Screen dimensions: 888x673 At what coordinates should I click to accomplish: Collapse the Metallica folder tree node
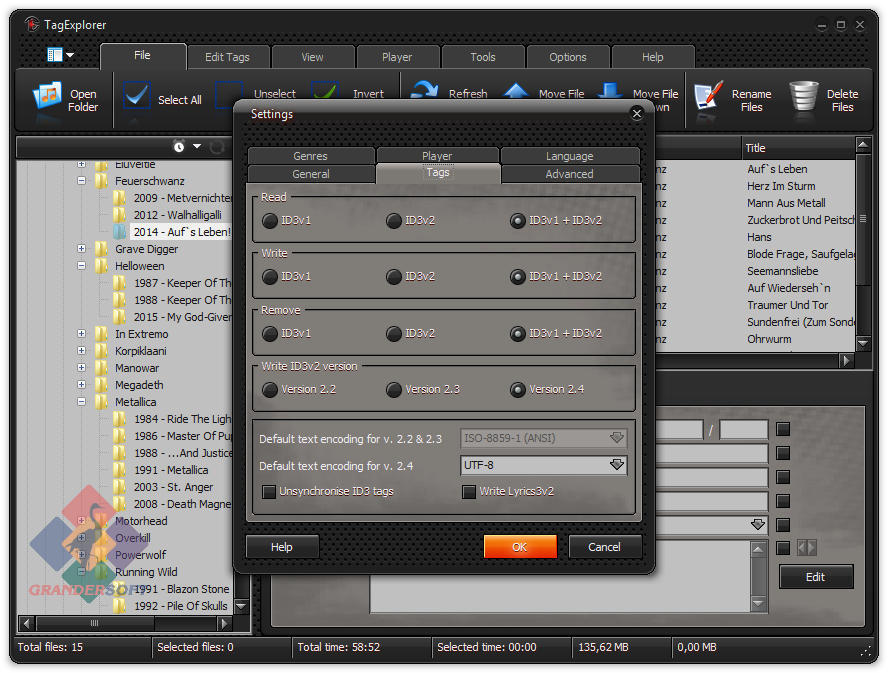[82, 402]
